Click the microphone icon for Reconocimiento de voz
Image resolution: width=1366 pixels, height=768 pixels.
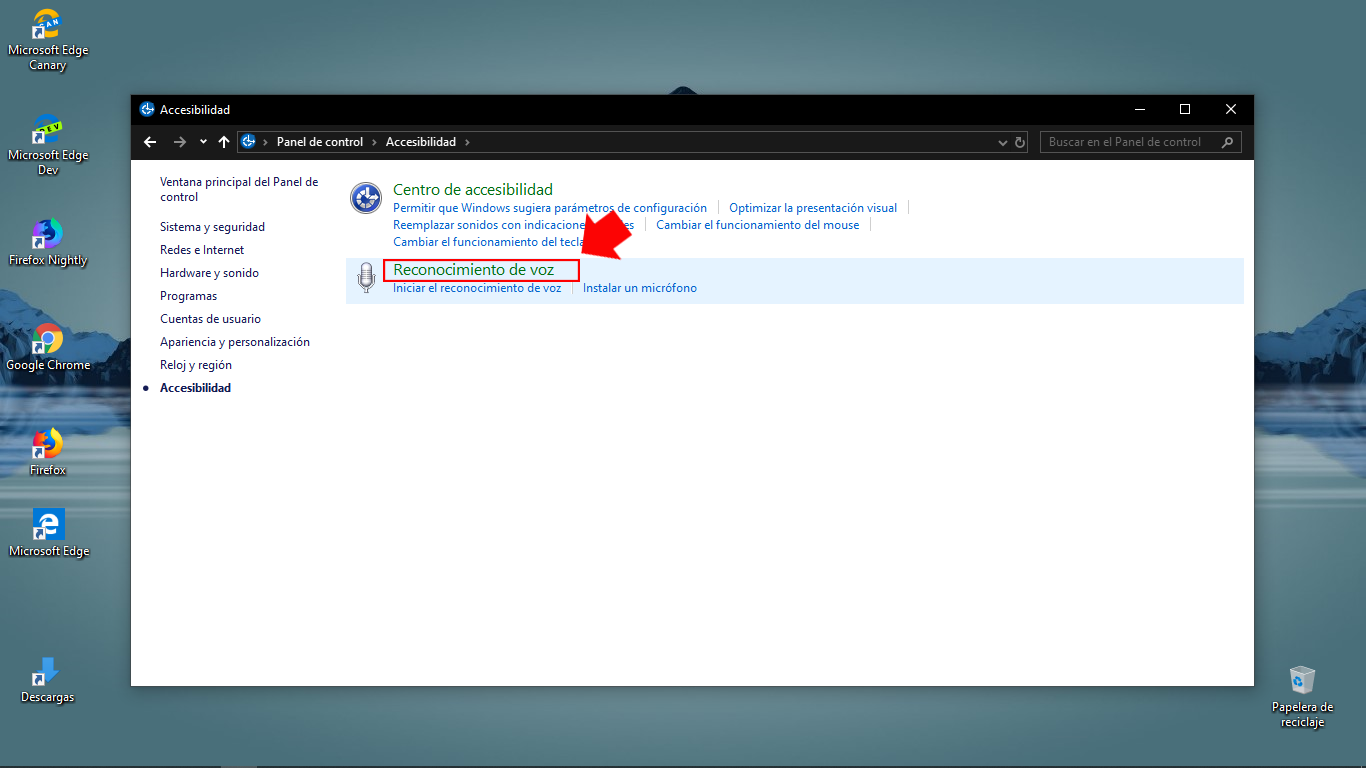click(366, 277)
